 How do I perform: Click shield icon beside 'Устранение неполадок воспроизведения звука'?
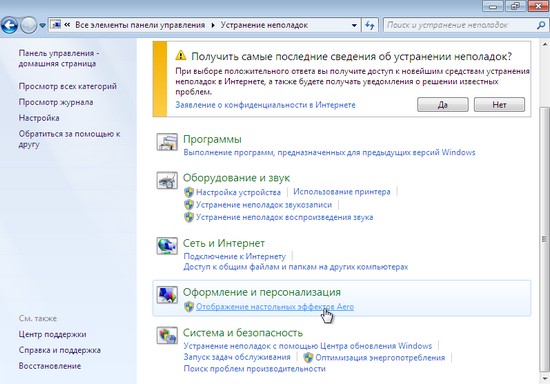189,217
